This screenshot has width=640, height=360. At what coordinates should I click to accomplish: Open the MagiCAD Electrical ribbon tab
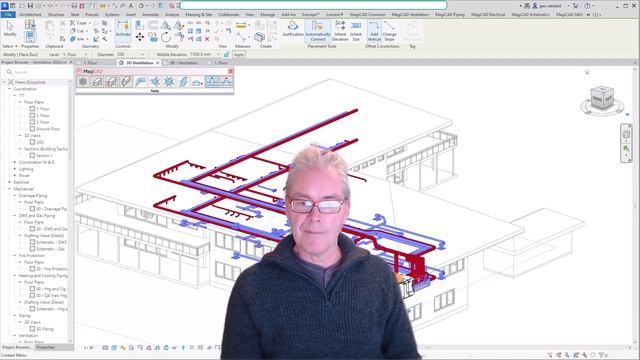tap(488, 14)
